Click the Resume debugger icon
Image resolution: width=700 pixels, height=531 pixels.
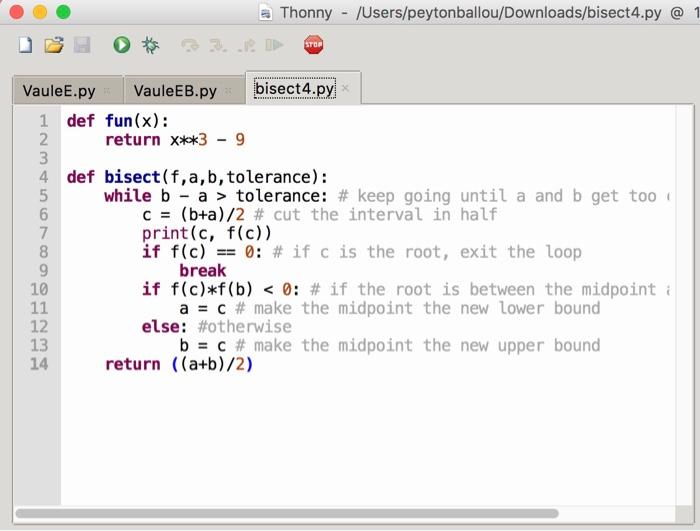pyautogui.click(x=274, y=45)
